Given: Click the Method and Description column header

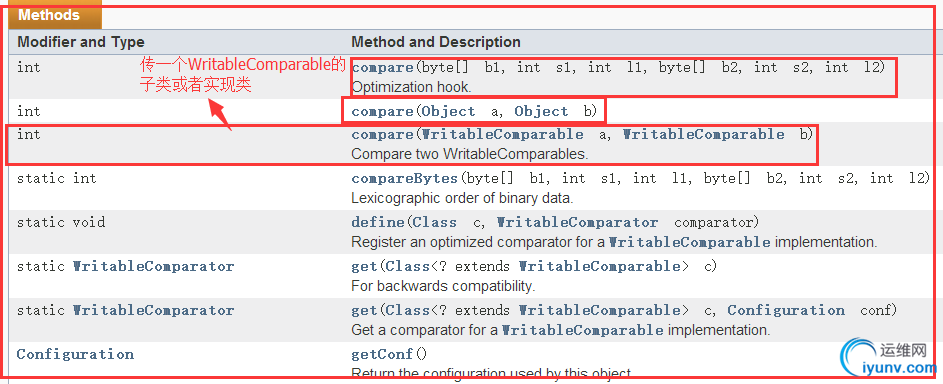Looking at the screenshot, I should (436, 42).
